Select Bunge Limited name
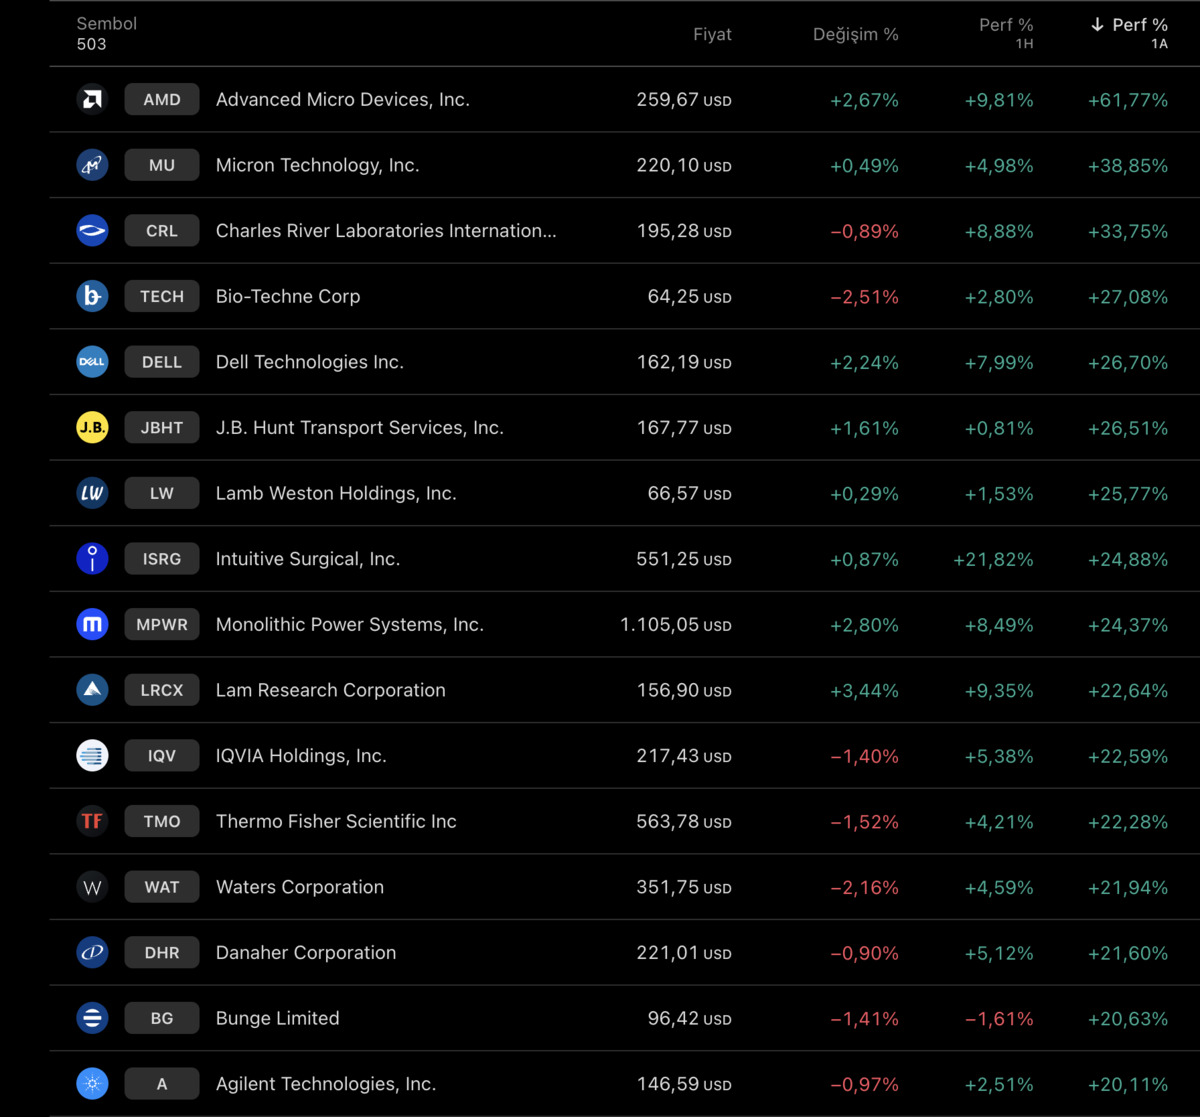 pyautogui.click(x=278, y=1018)
